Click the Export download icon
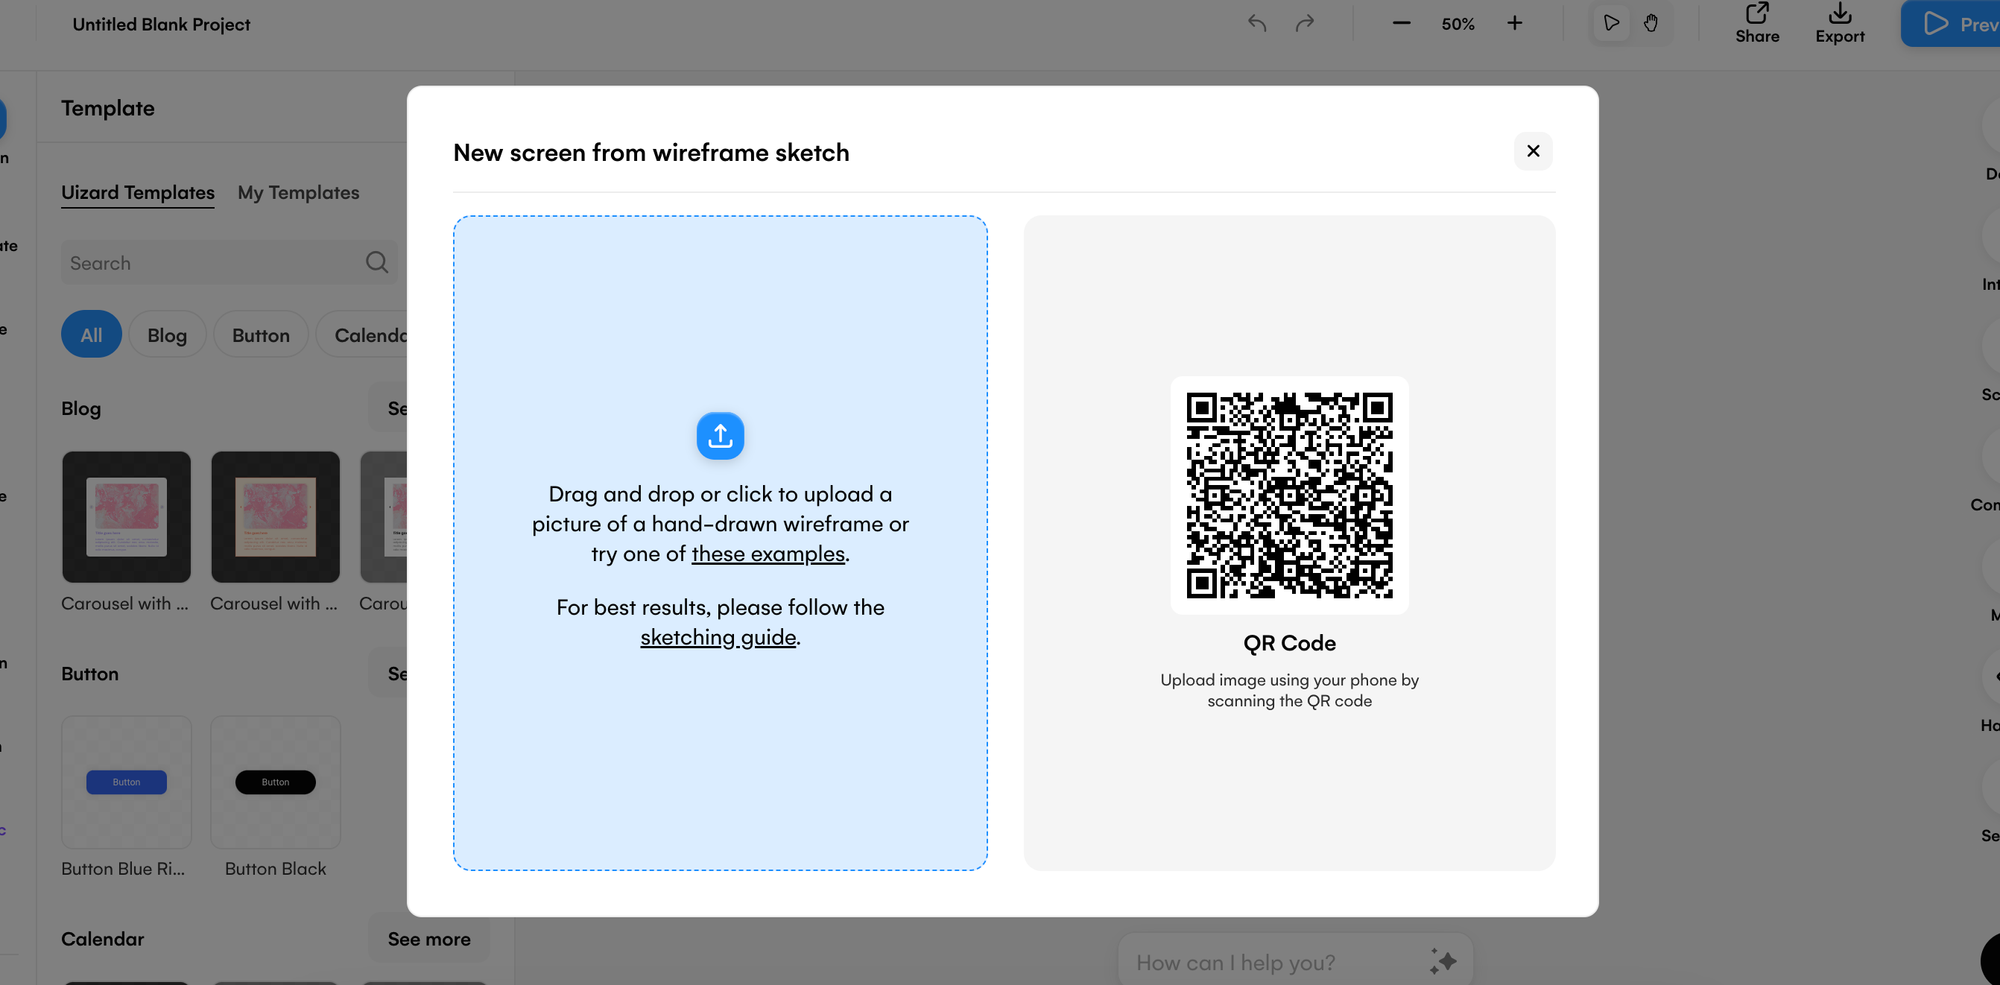Viewport: 2000px width, 985px height. [x=1839, y=14]
